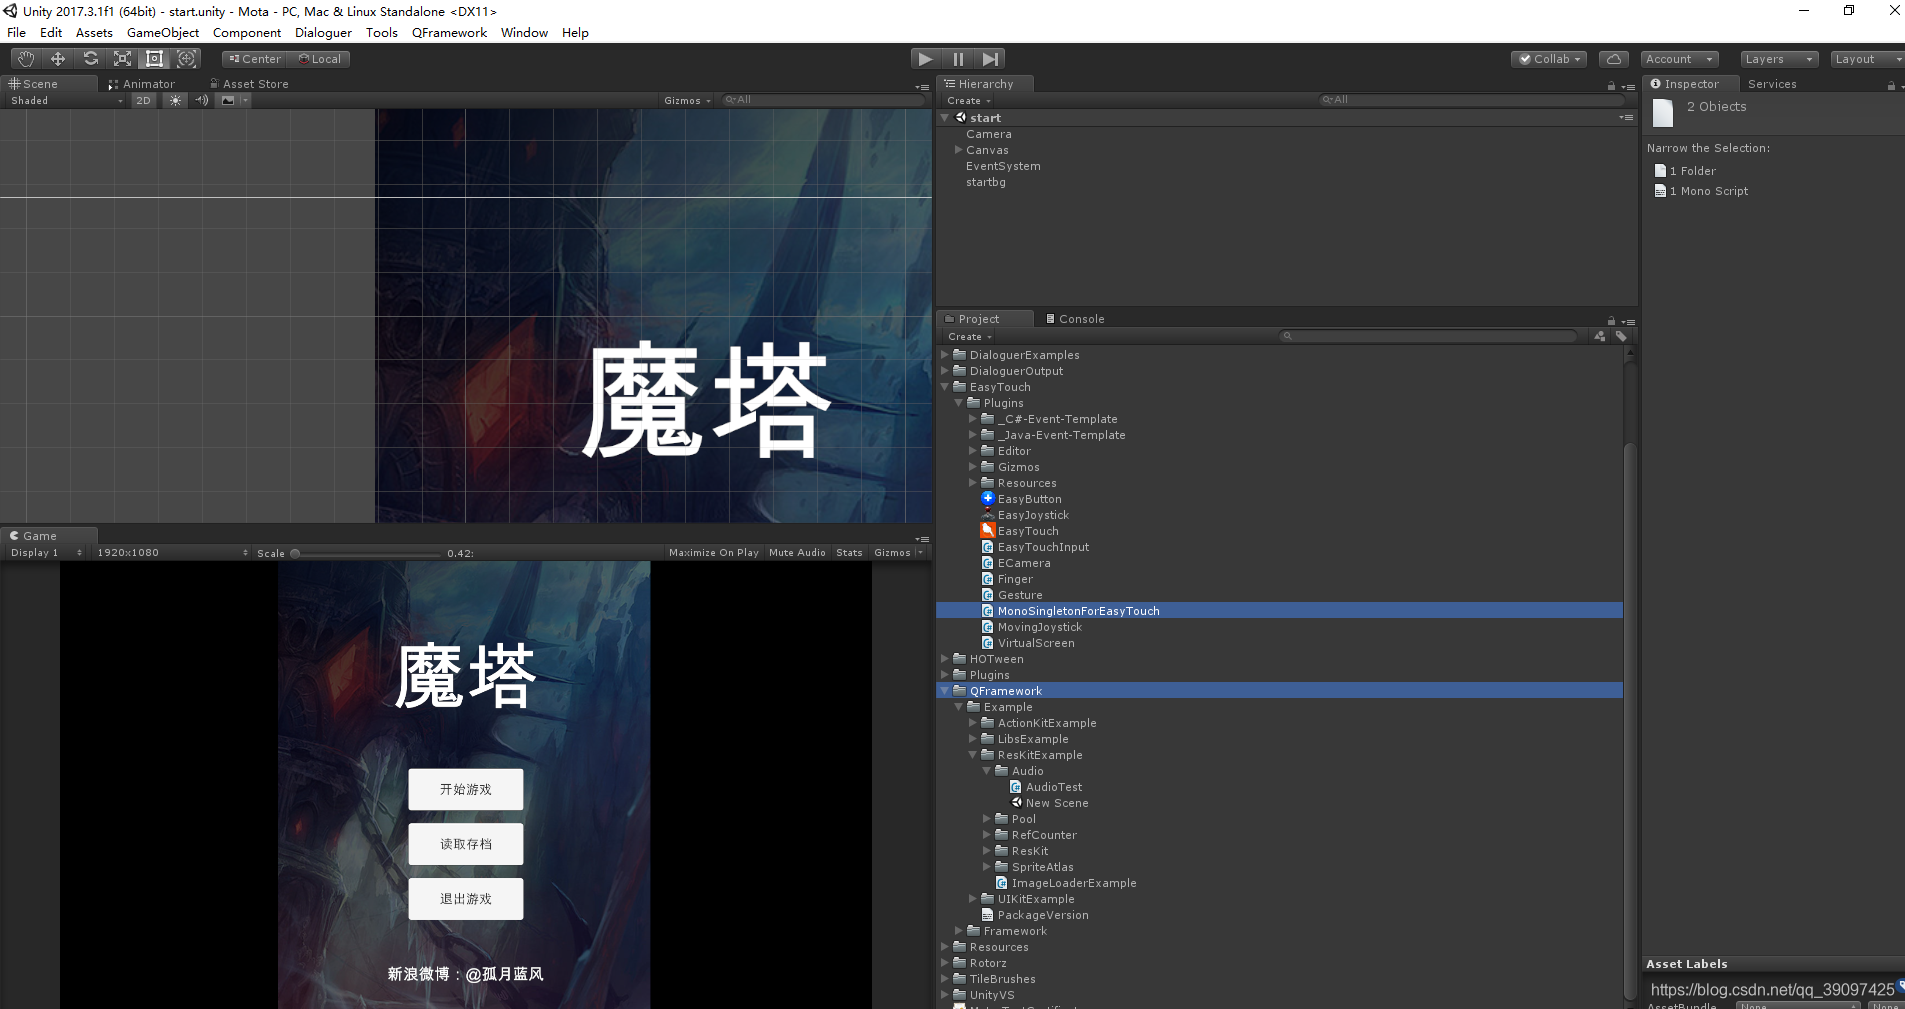
Task: Select the Hand pan tool
Action: (25, 58)
